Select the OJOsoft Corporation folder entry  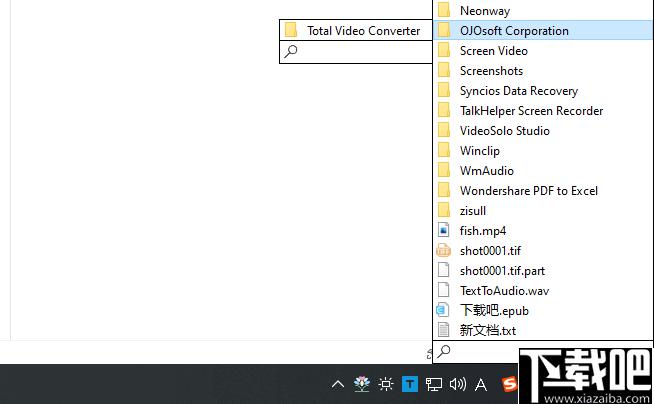point(543,30)
